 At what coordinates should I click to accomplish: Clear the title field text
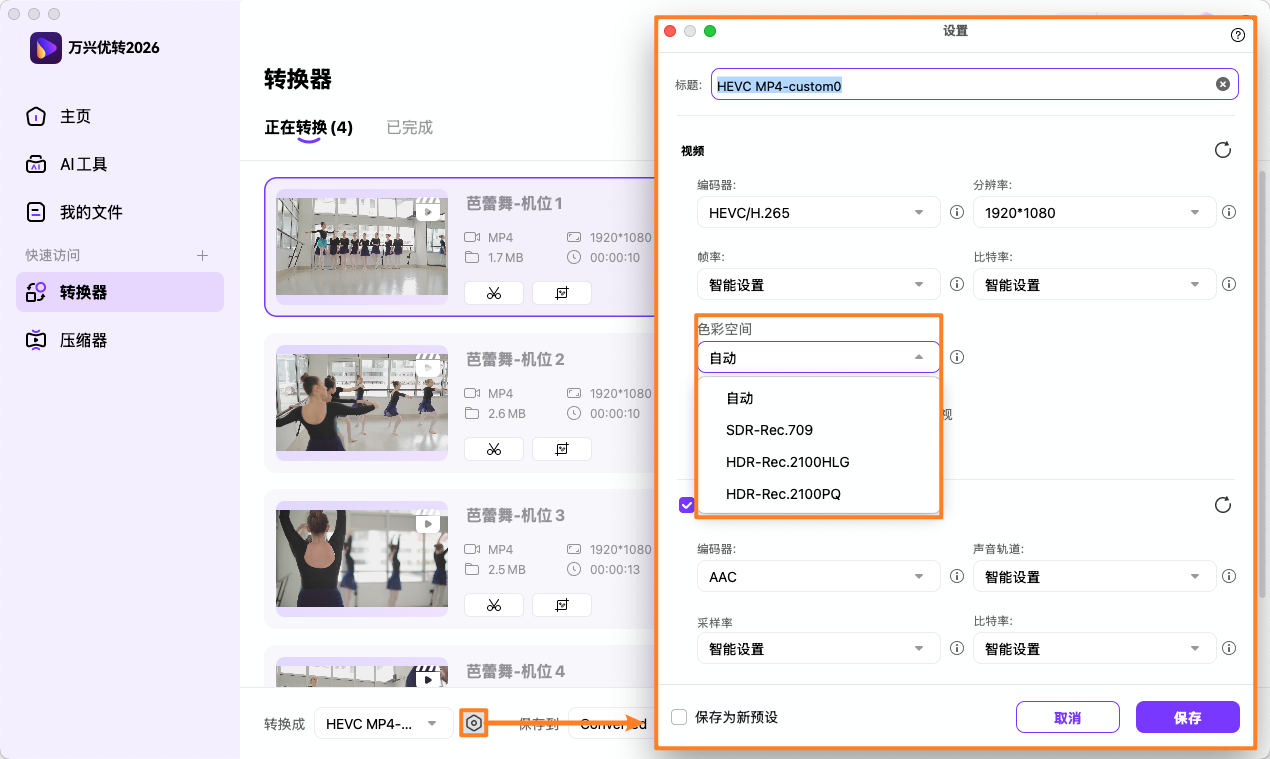click(1222, 84)
